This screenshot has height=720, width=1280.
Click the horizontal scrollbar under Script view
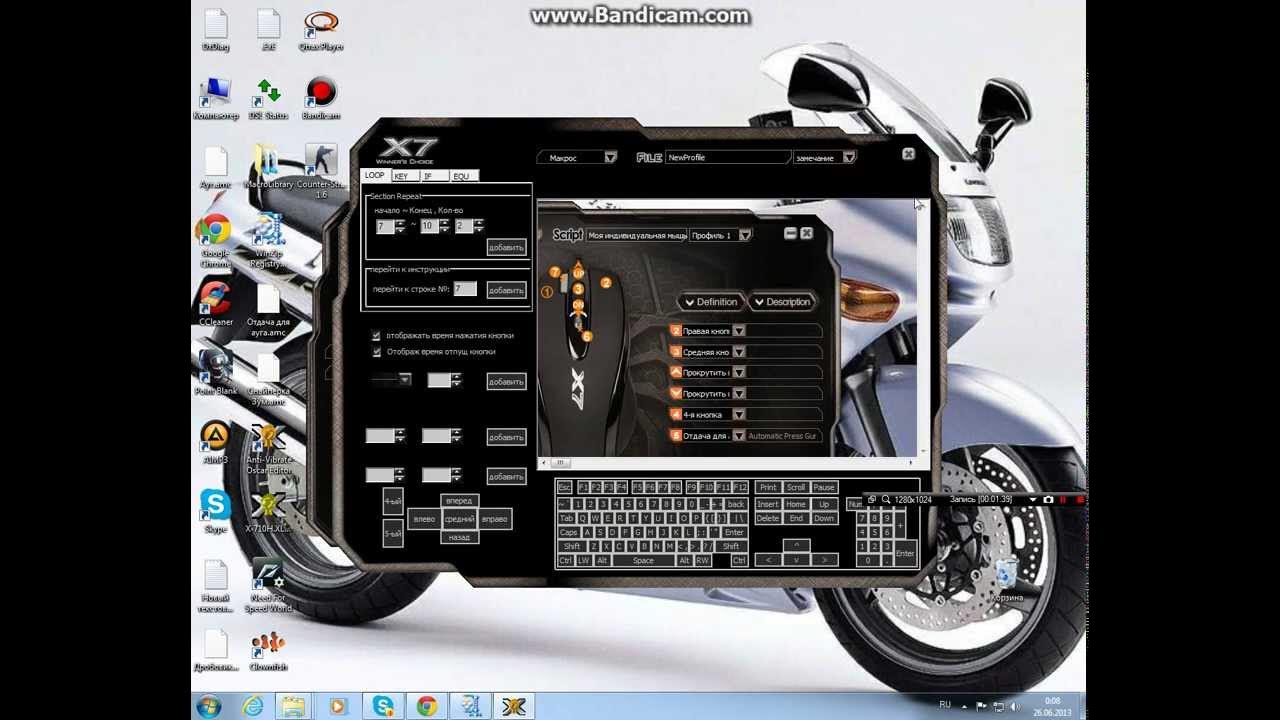pos(727,462)
